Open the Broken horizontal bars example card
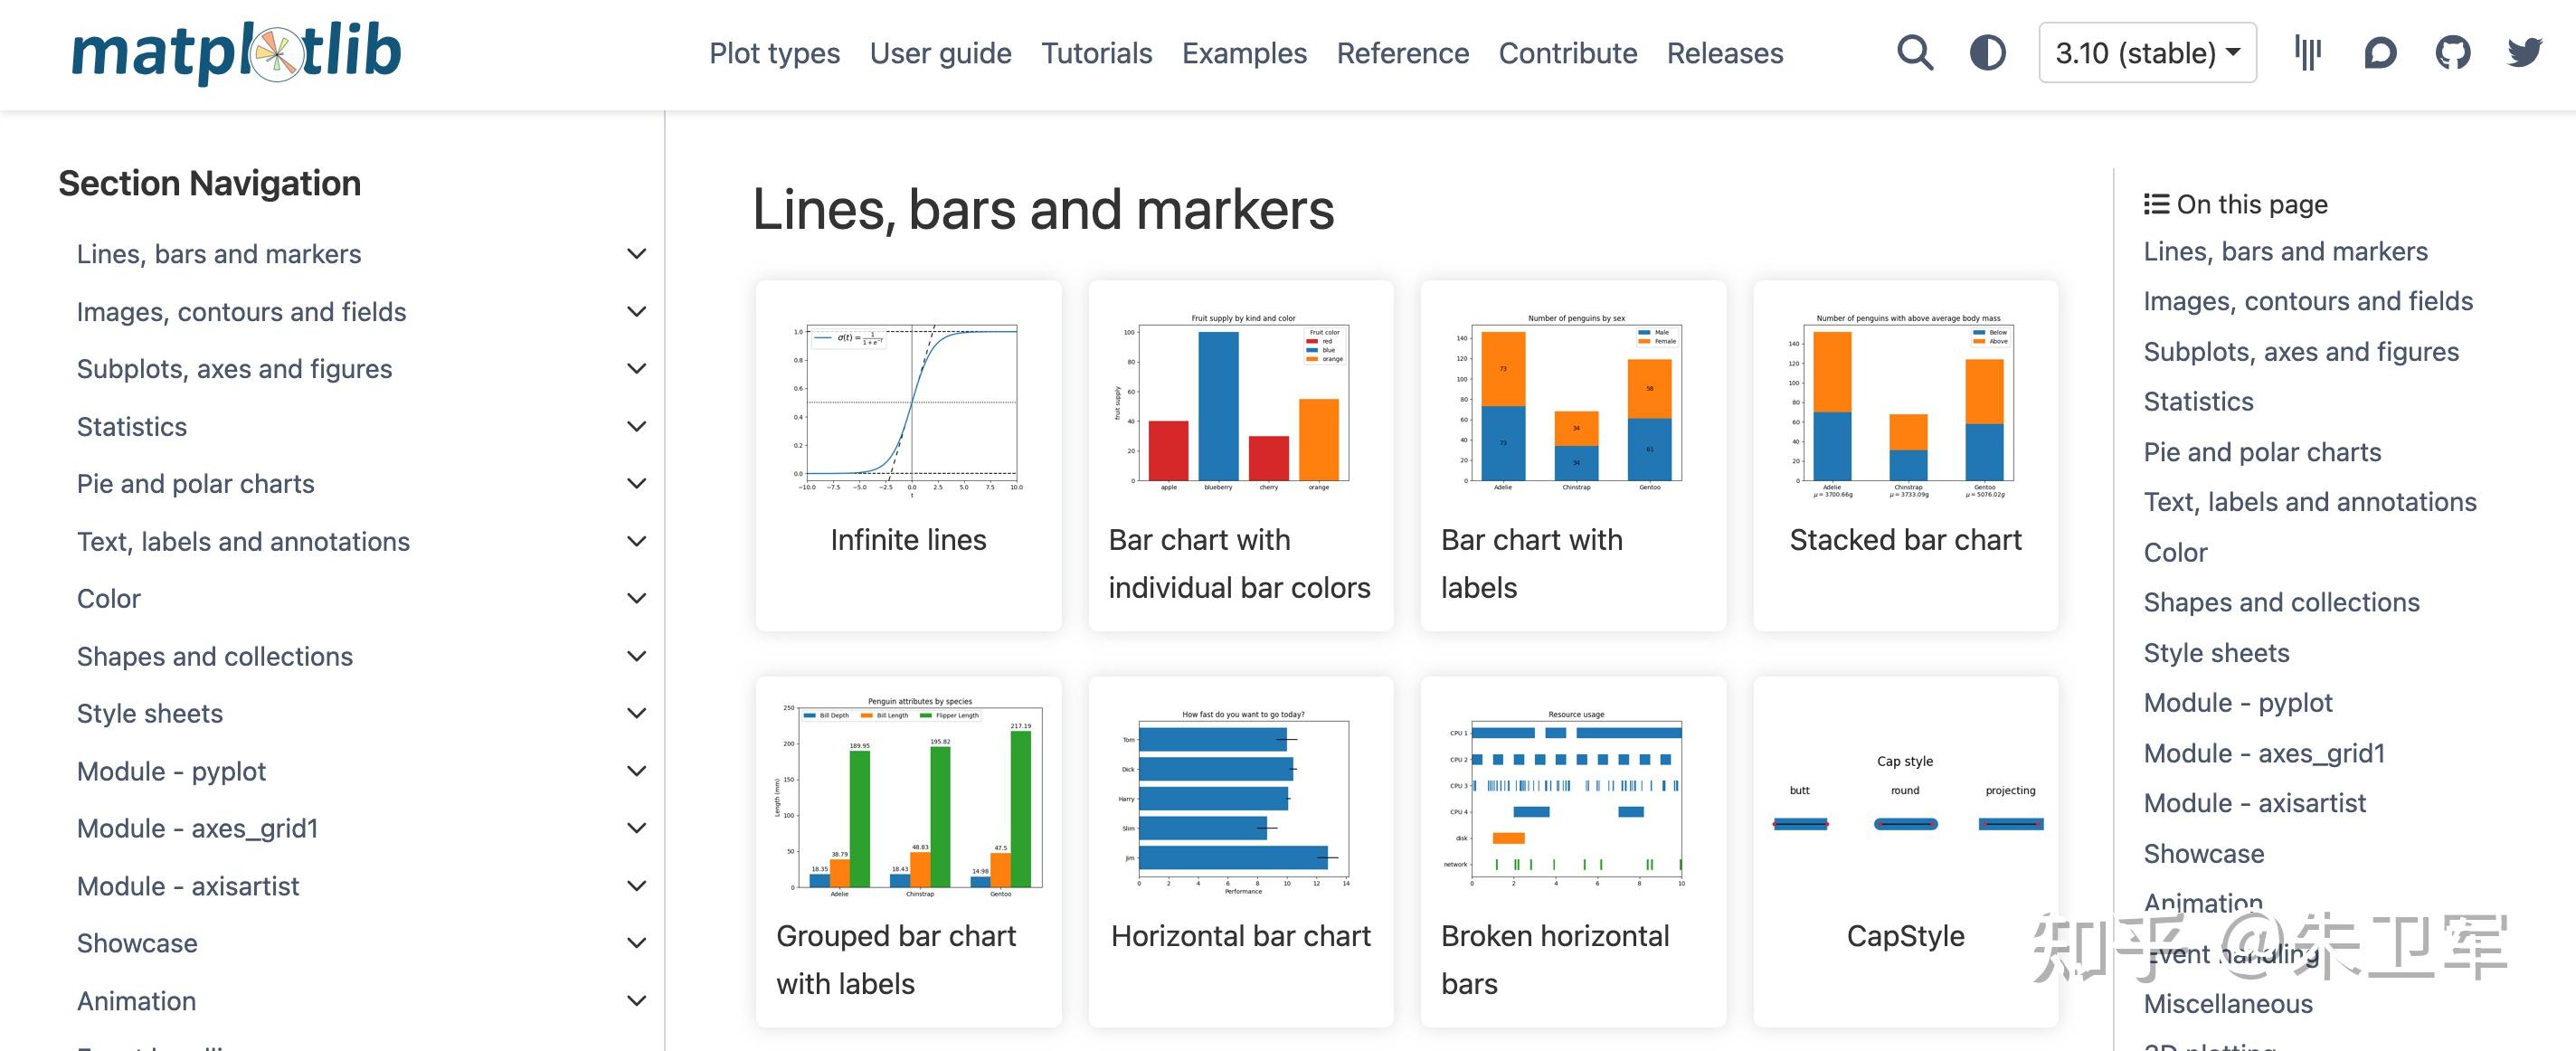Screen dimensions: 2576x1051 [1573, 800]
